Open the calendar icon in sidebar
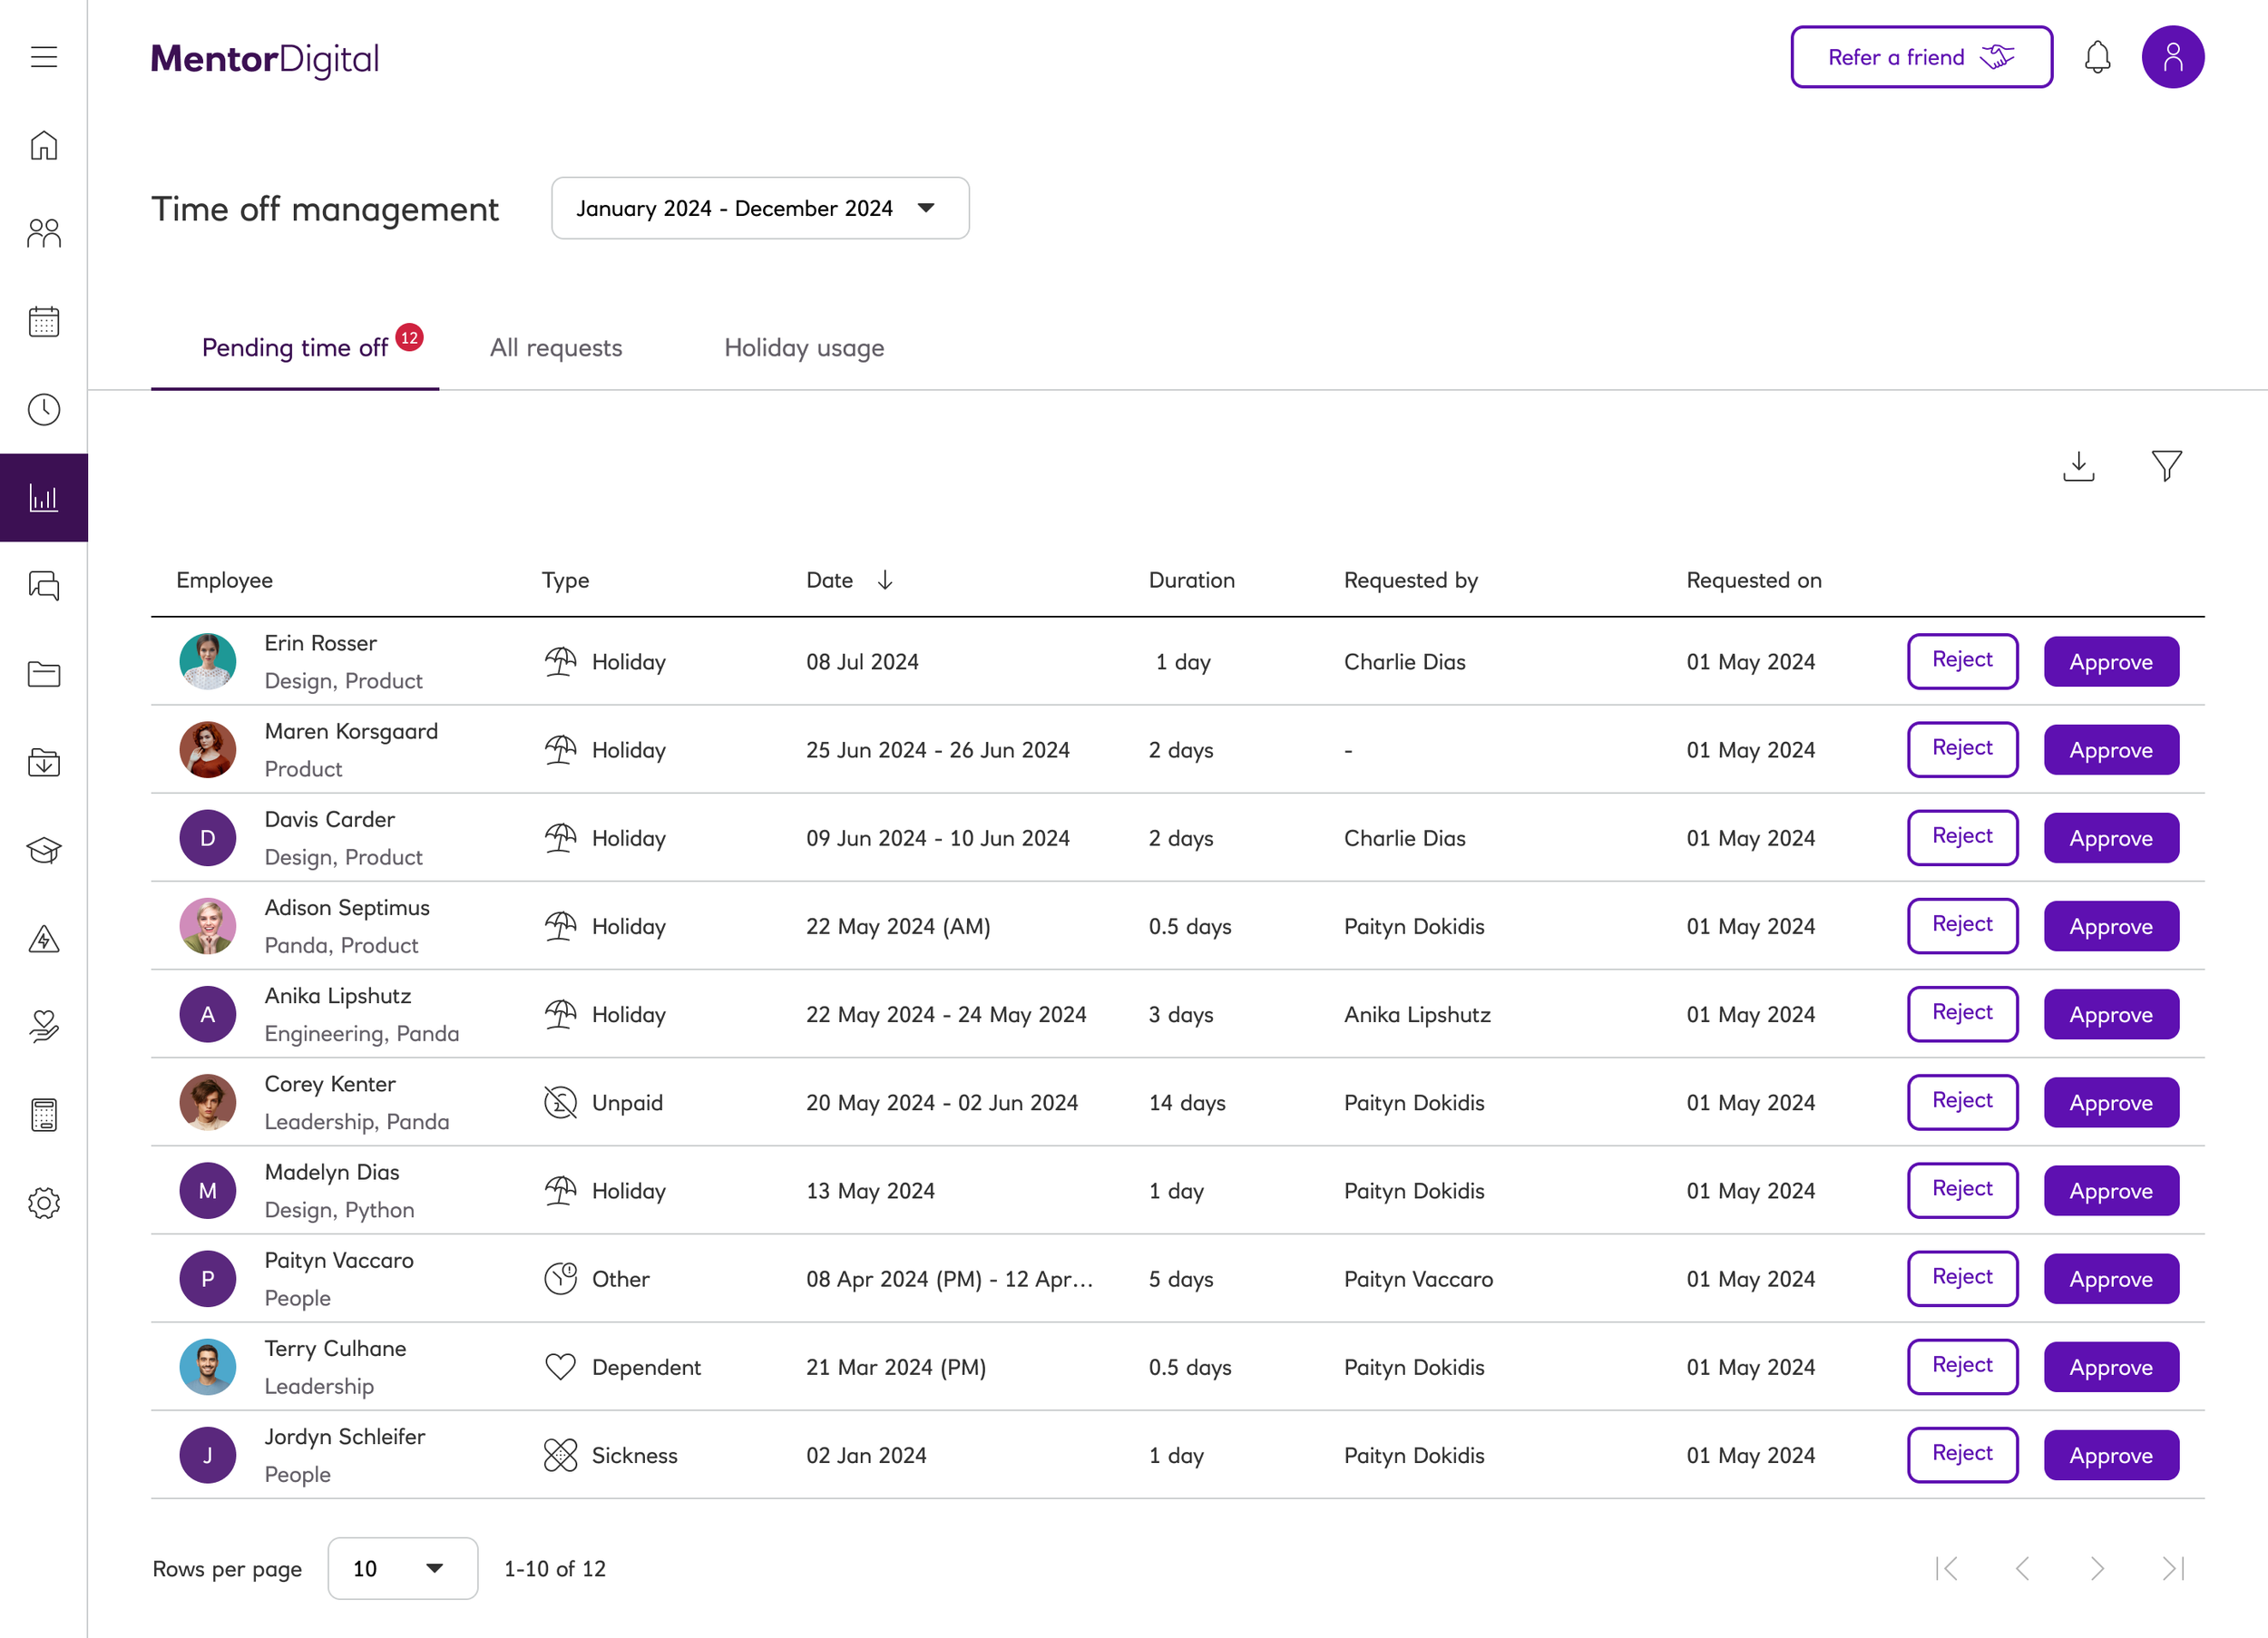Image resolution: width=2268 pixels, height=1638 pixels. [44, 321]
